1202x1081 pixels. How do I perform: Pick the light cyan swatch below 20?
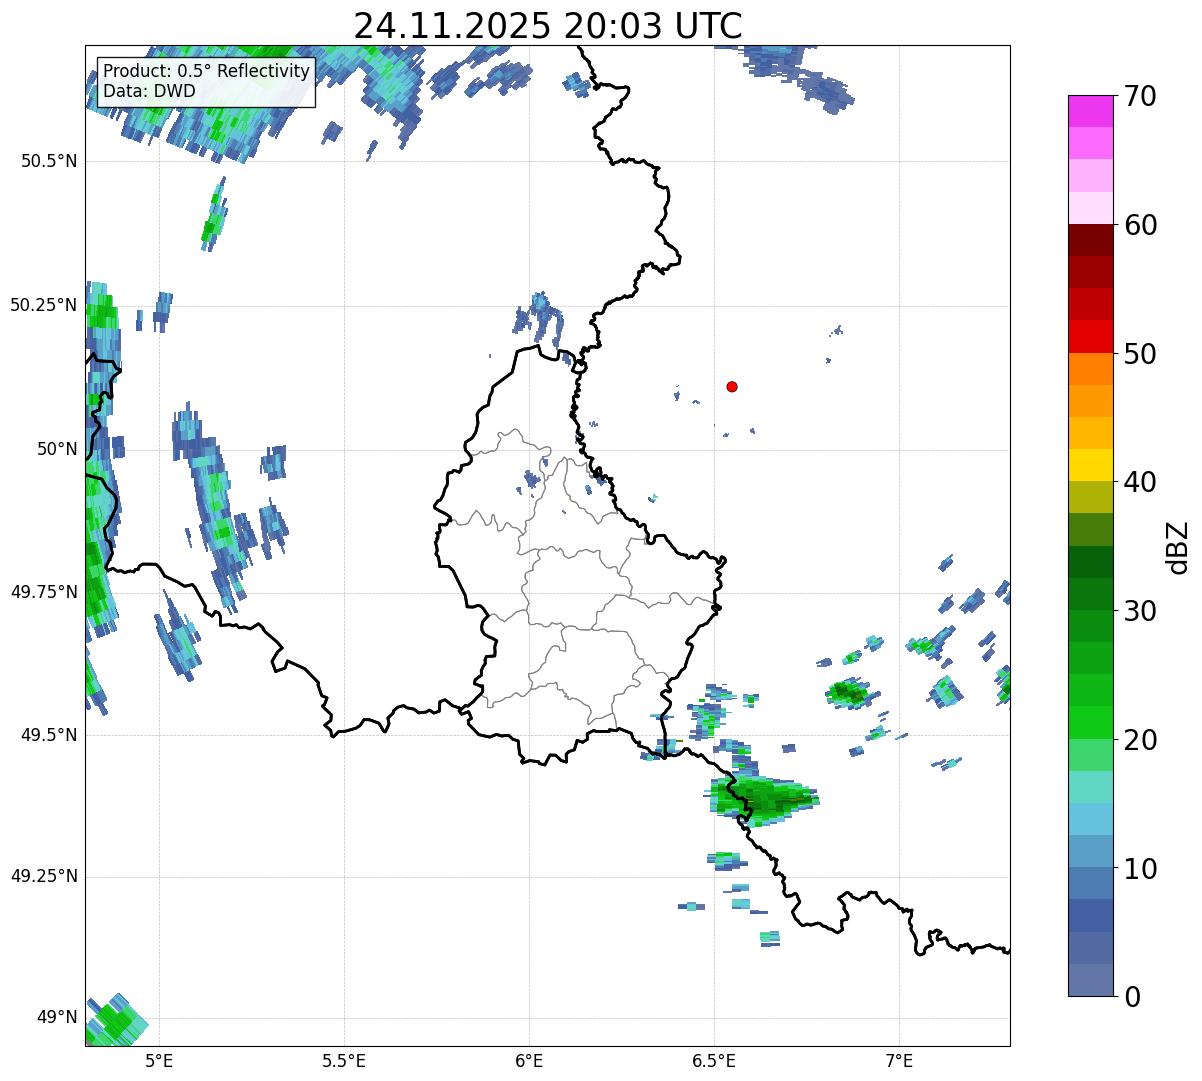(1090, 787)
